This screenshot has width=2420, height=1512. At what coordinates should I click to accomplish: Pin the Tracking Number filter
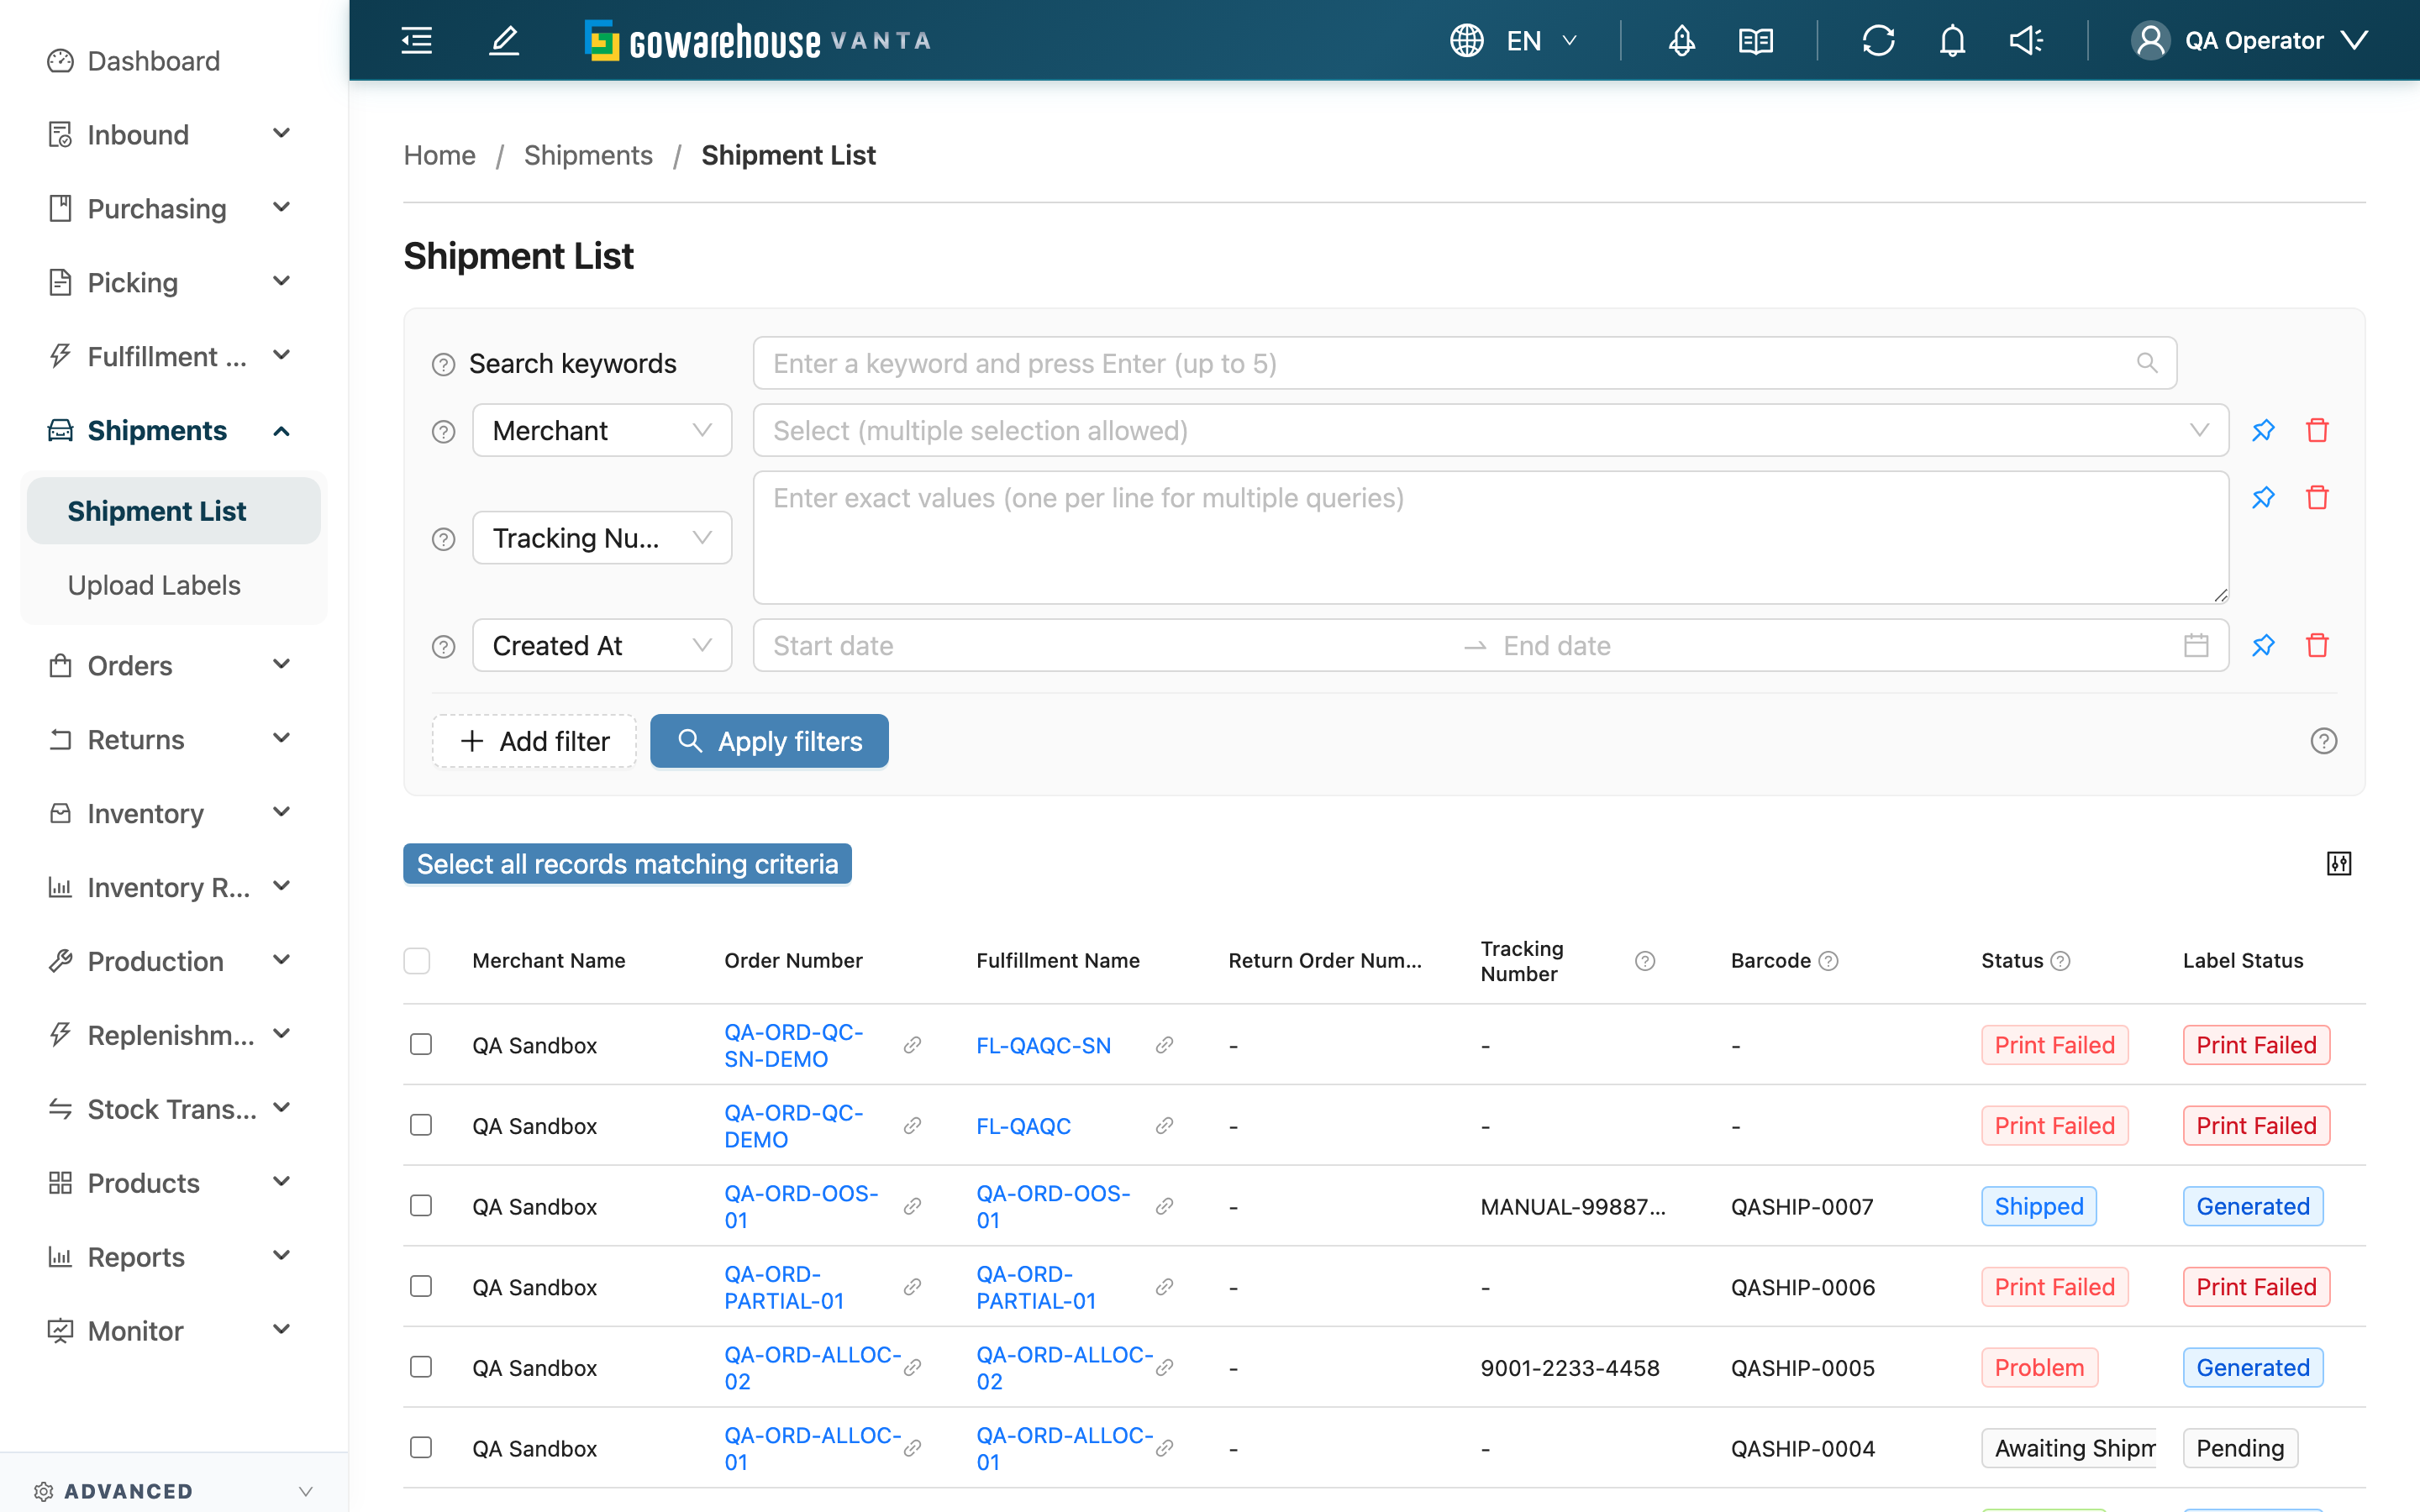click(x=2263, y=497)
